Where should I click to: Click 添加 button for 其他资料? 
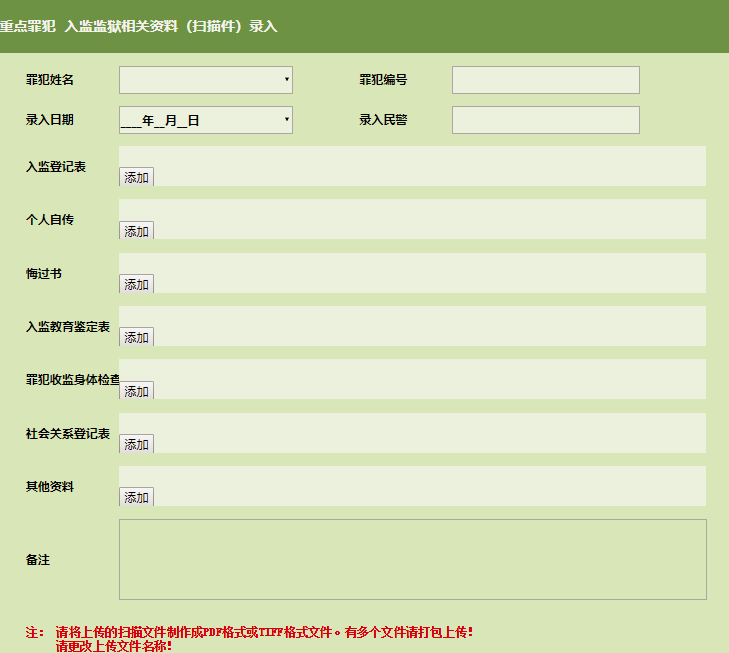(x=136, y=497)
